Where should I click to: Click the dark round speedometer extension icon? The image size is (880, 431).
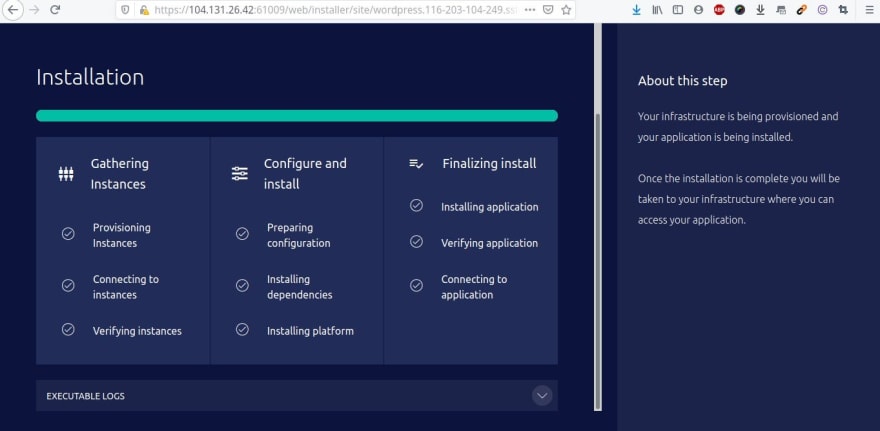tap(740, 10)
